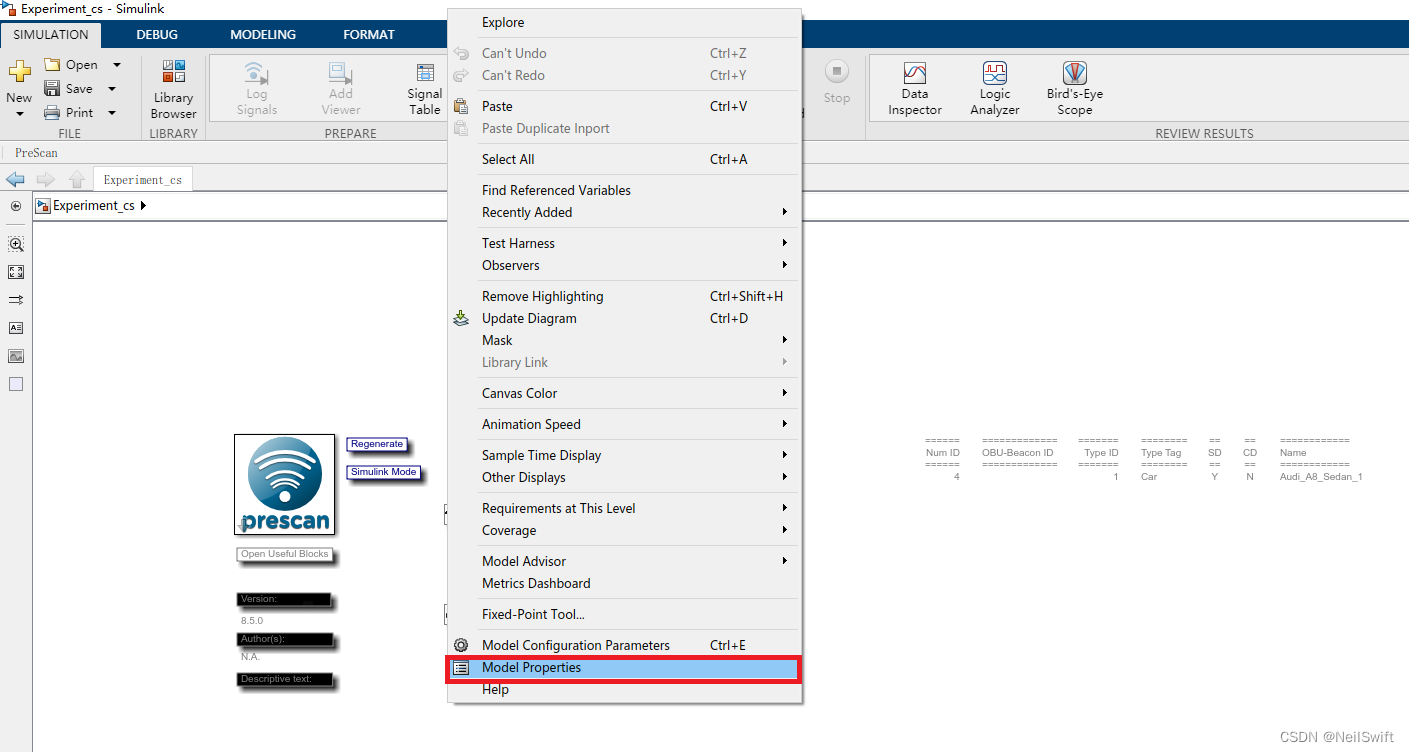Open the Data Inspector
This screenshot has width=1409, height=752.
[x=915, y=89]
